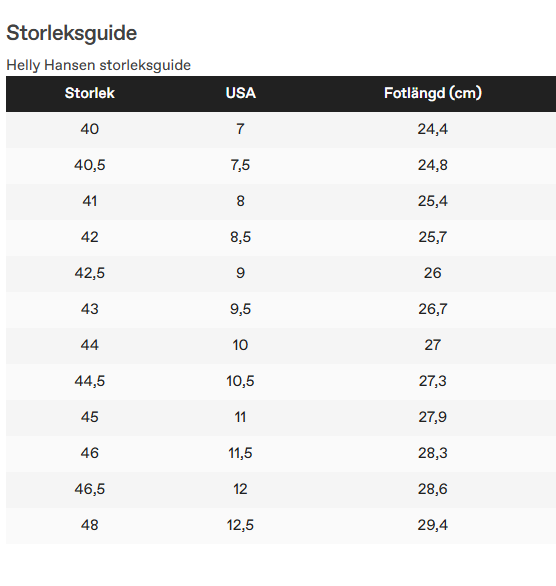The image size is (556, 586).
Task: Click the Fotlängd (cm) column header
Action: (433, 93)
